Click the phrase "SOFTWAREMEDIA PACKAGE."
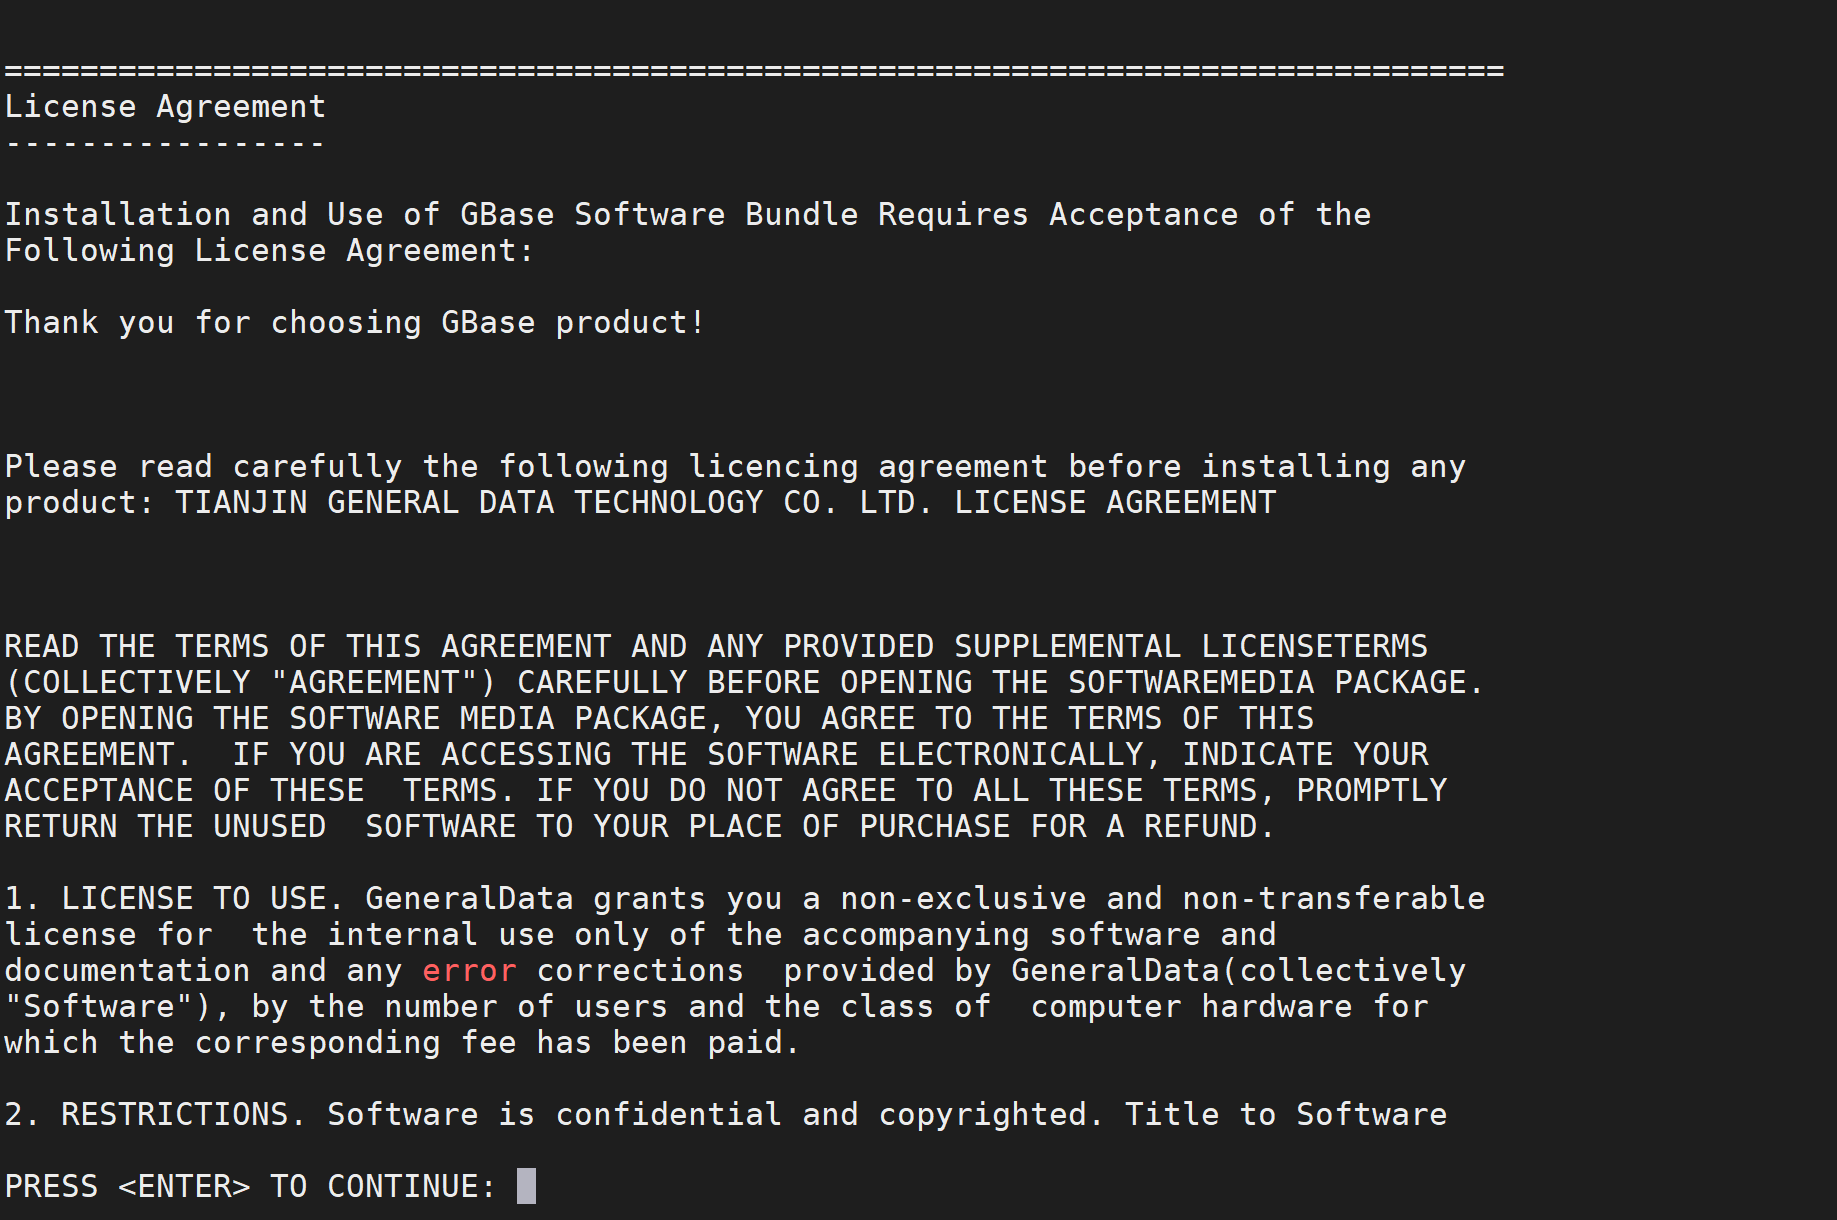 (1277, 683)
